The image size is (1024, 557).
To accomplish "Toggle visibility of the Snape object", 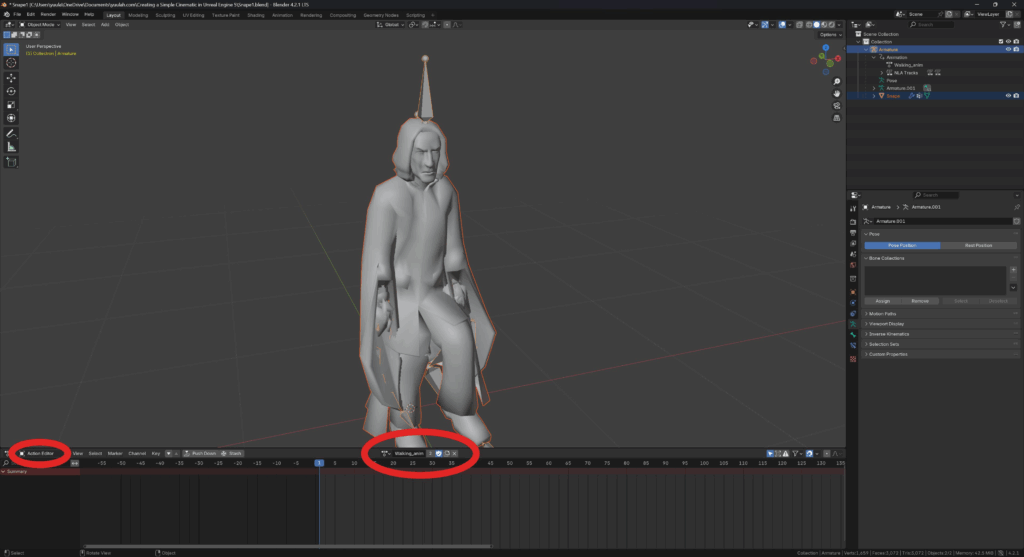I will tap(1007, 96).
